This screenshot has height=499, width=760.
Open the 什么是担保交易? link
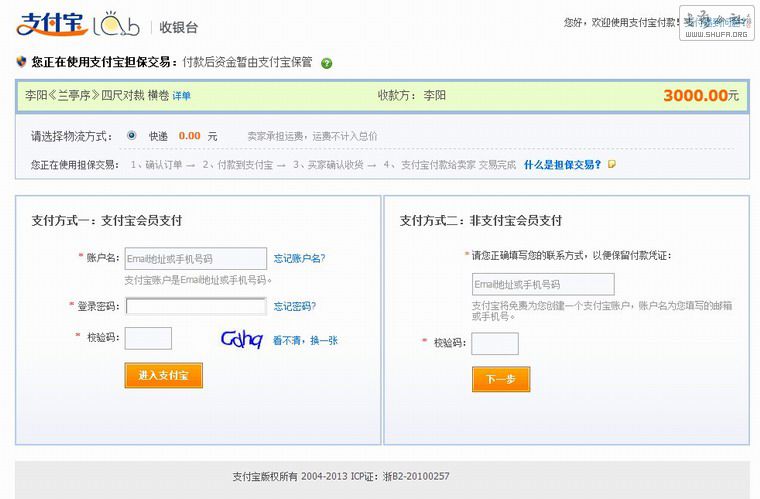[562, 165]
